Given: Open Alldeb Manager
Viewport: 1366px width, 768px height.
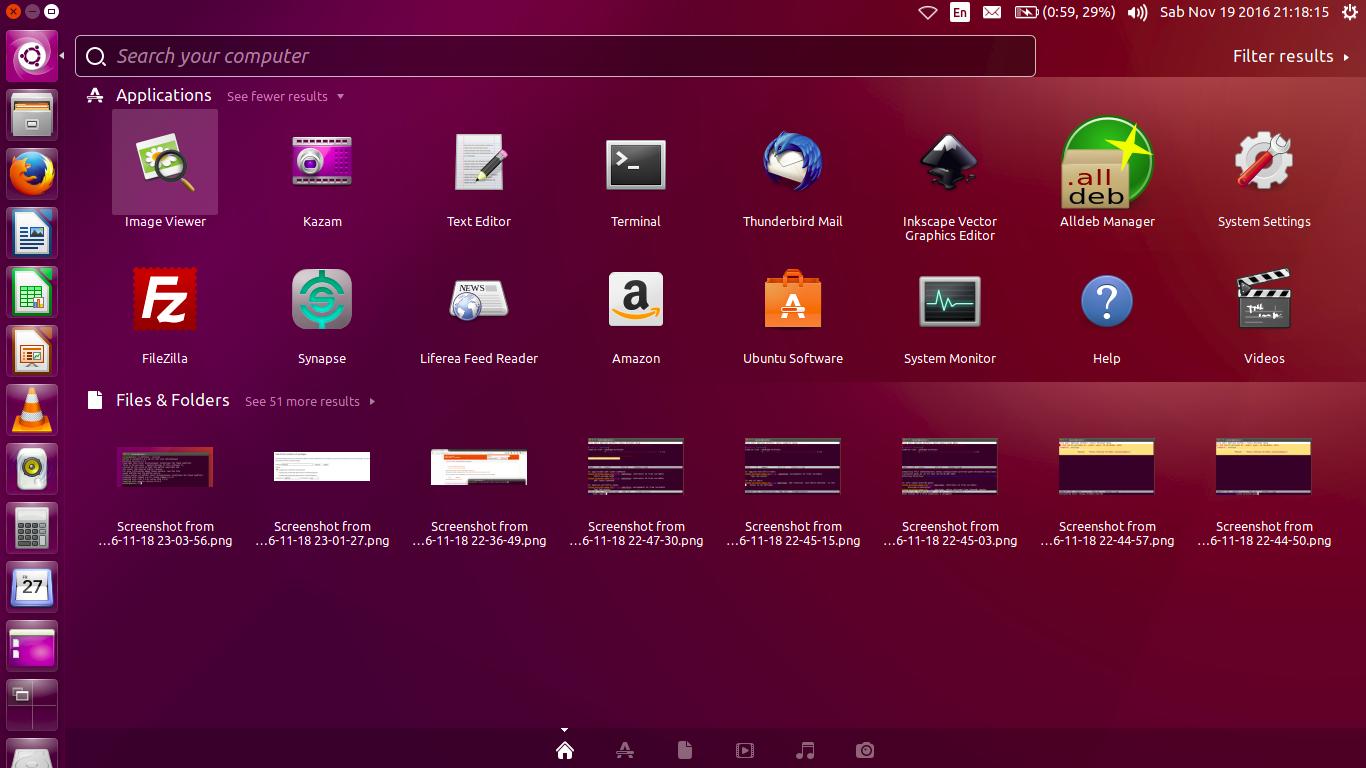Looking at the screenshot, I should [x=1107, y=162].
